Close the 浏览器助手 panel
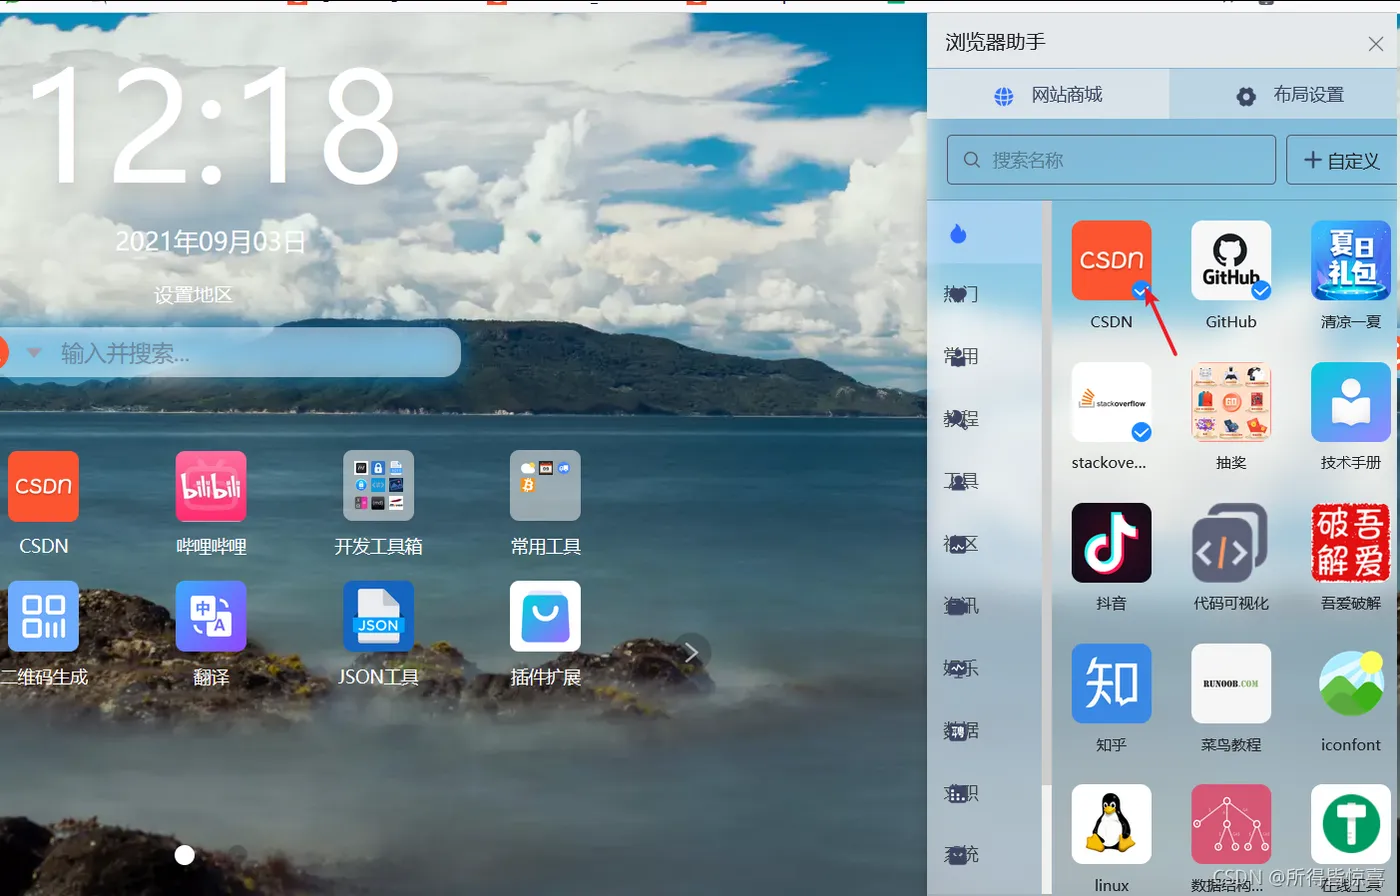The image size is (1400, 896). (1376, 43)
